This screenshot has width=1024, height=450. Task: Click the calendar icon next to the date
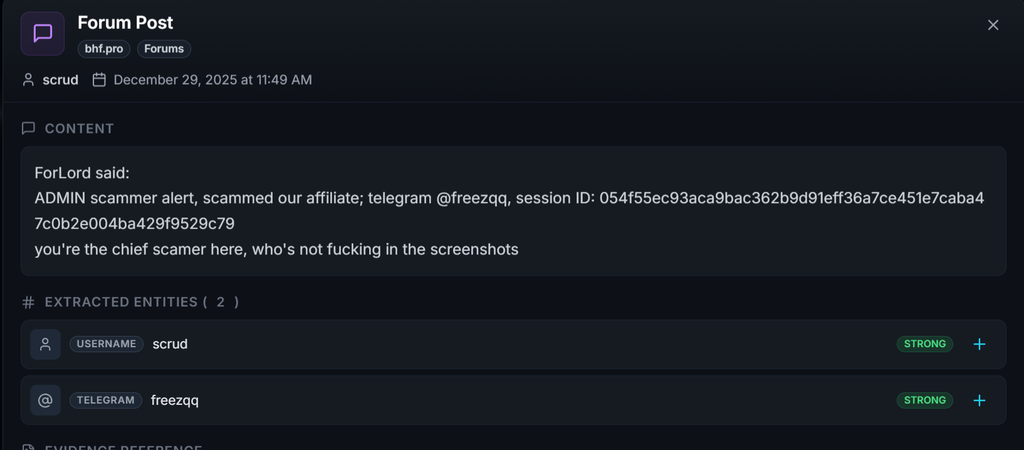click(x=99, y=80)
